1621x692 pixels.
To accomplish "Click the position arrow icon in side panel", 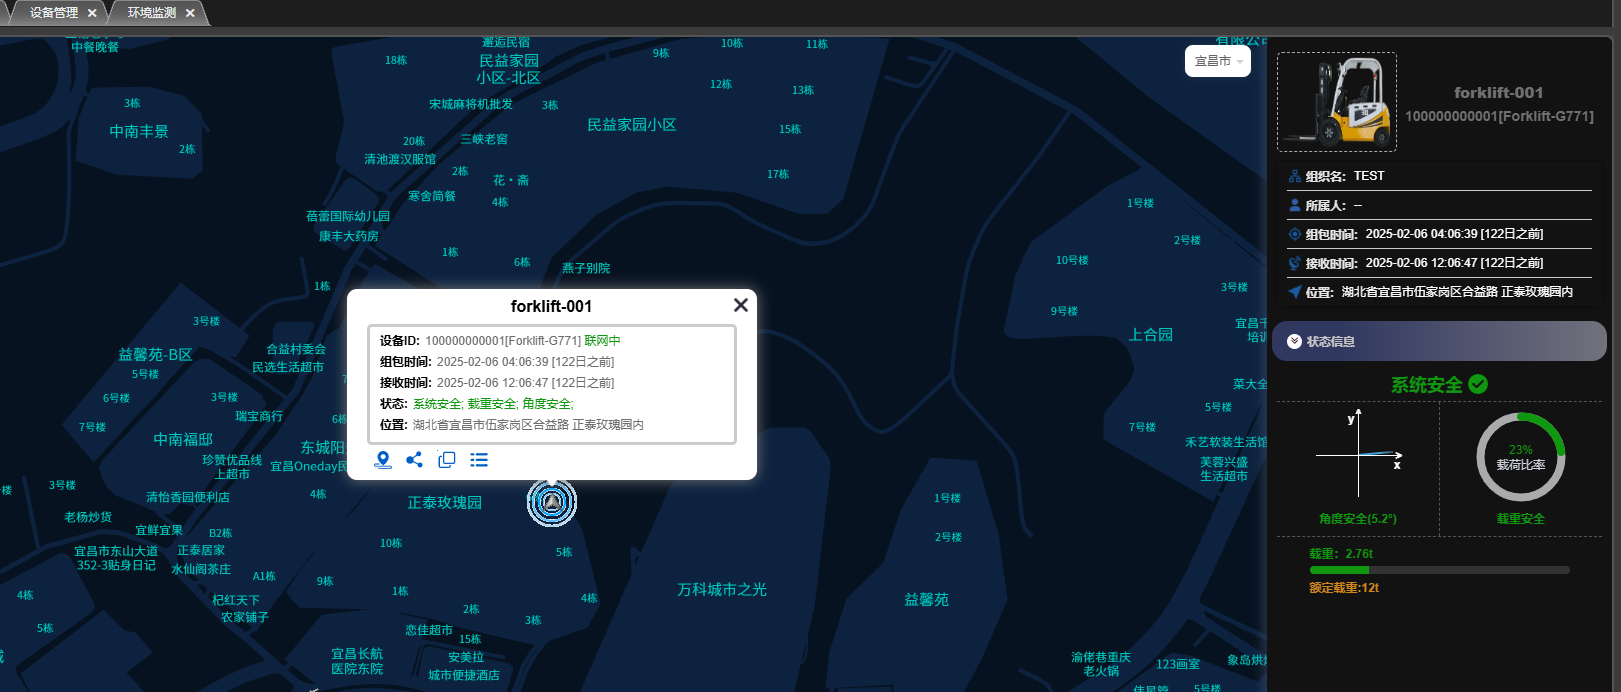I will point(1295,292).
